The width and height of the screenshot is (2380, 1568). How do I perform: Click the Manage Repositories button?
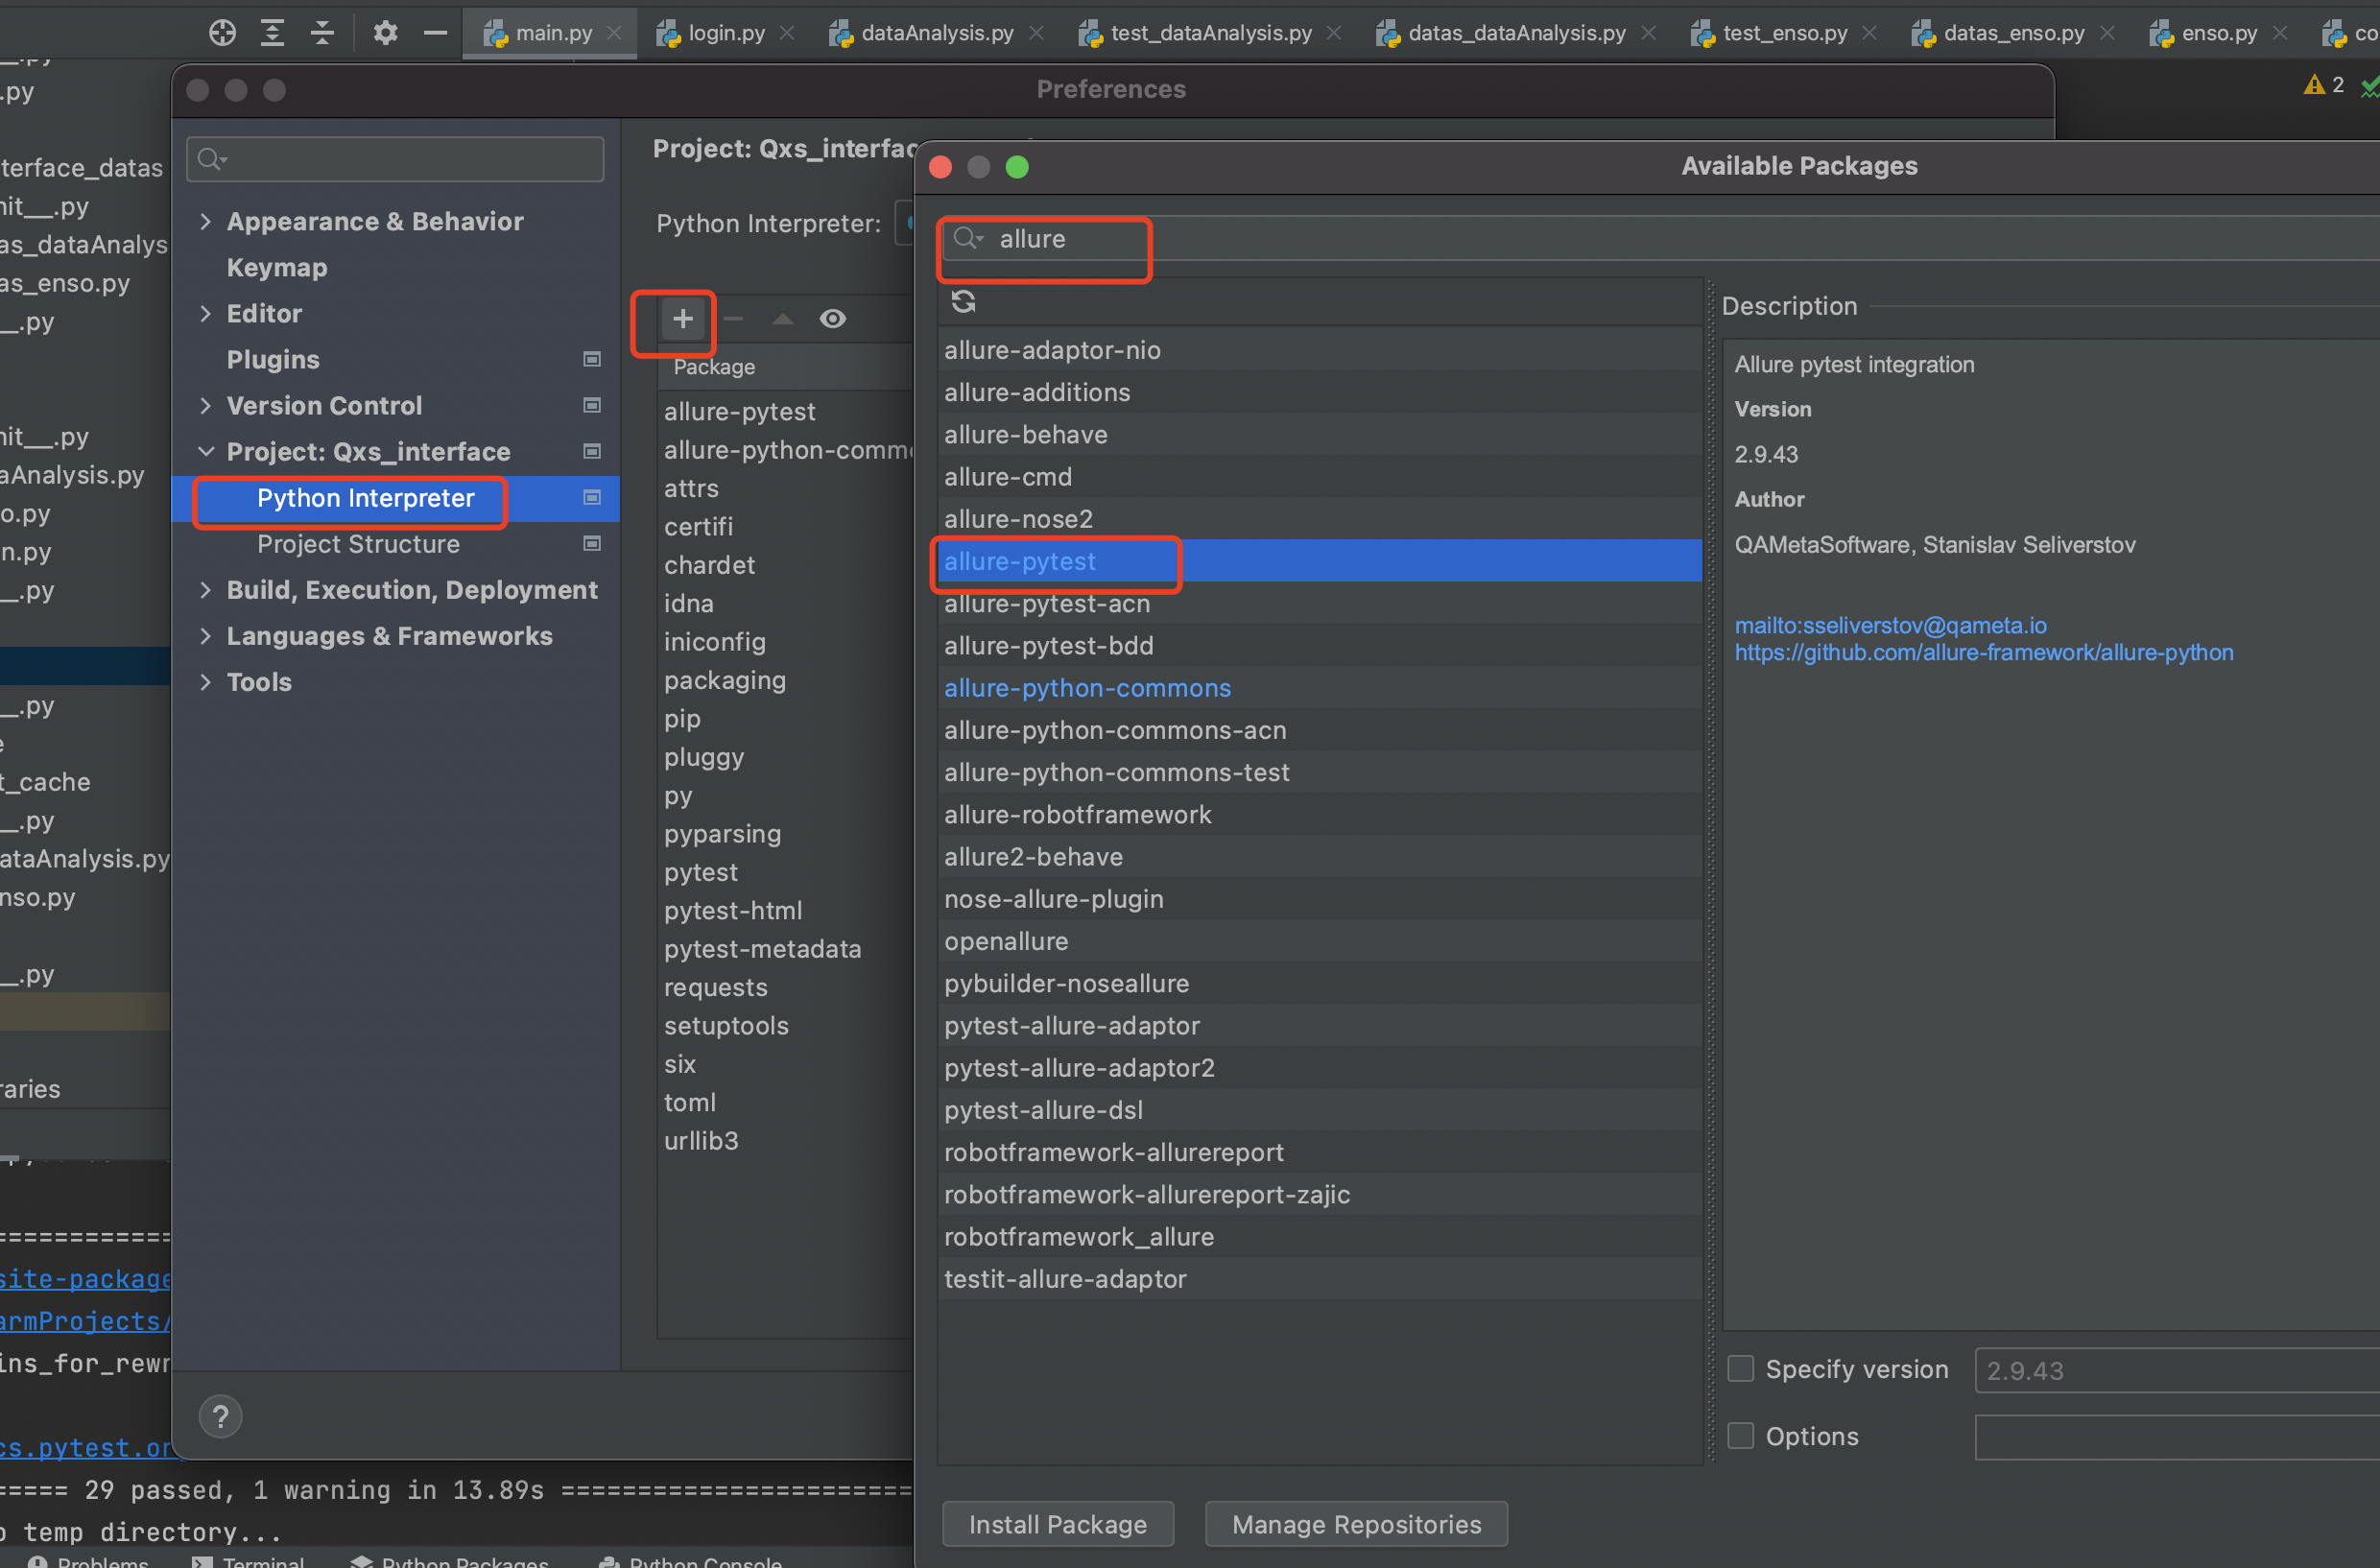pyautogui.click(x=1356, y=1524)
